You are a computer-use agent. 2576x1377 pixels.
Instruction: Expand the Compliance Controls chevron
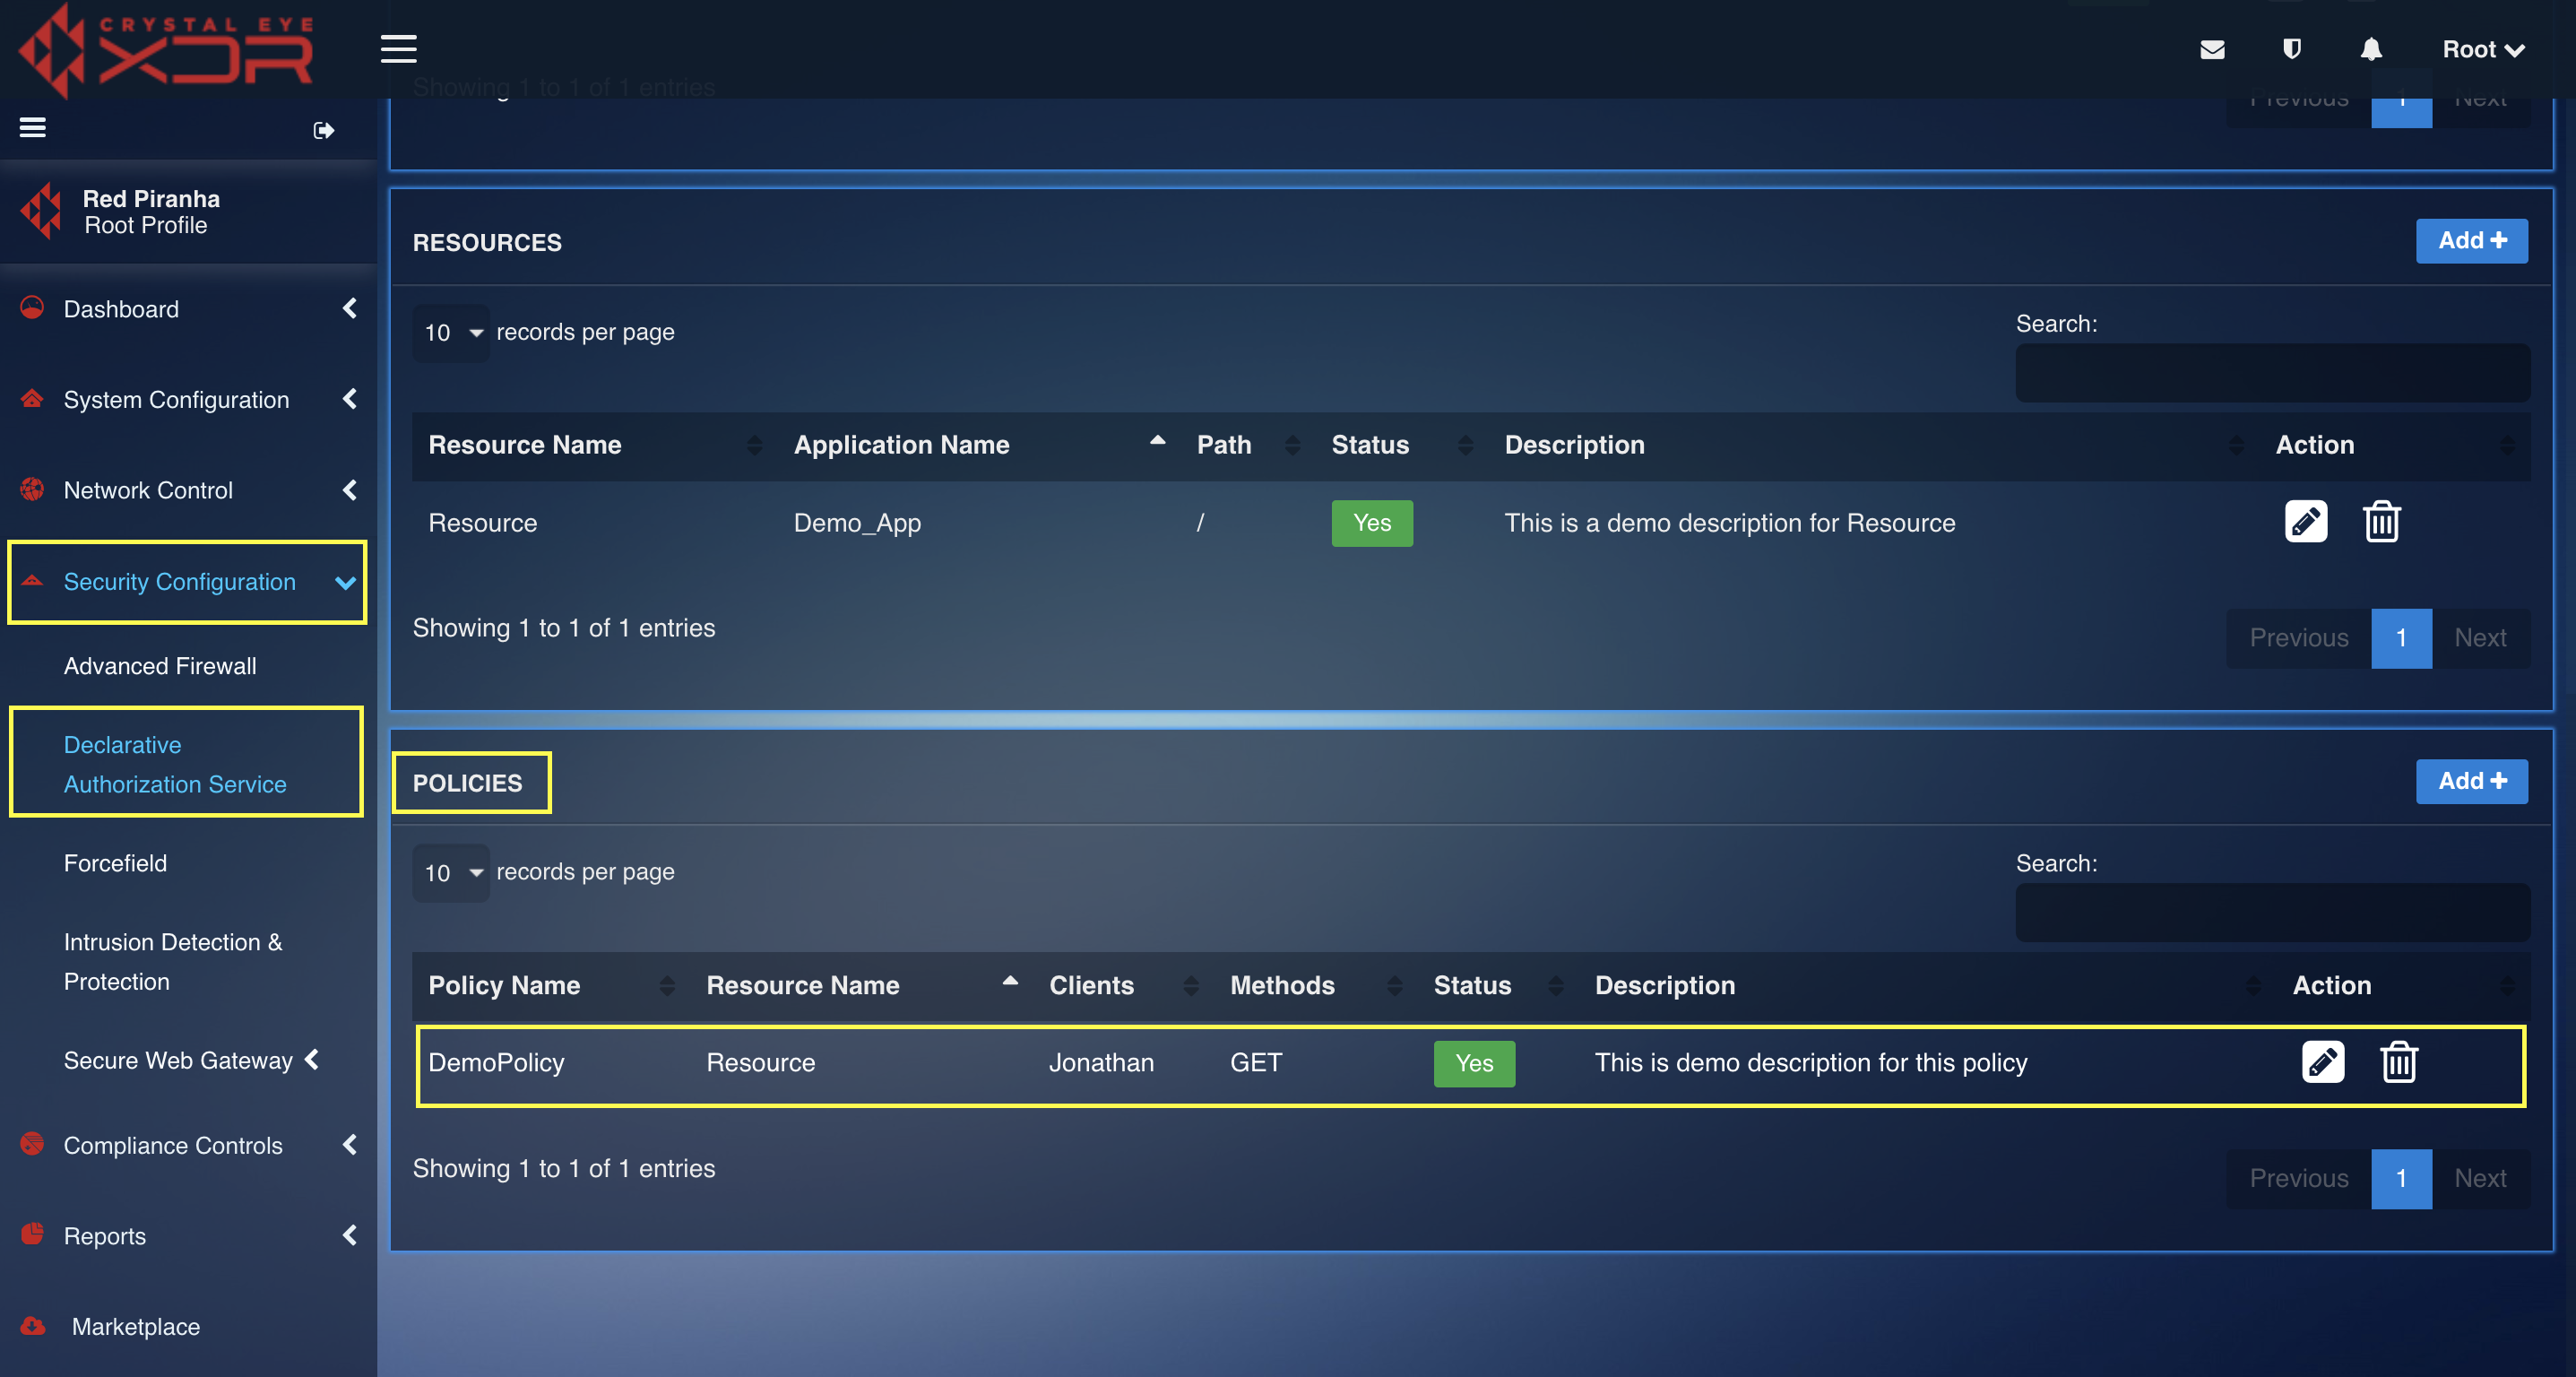[349, 1144]
